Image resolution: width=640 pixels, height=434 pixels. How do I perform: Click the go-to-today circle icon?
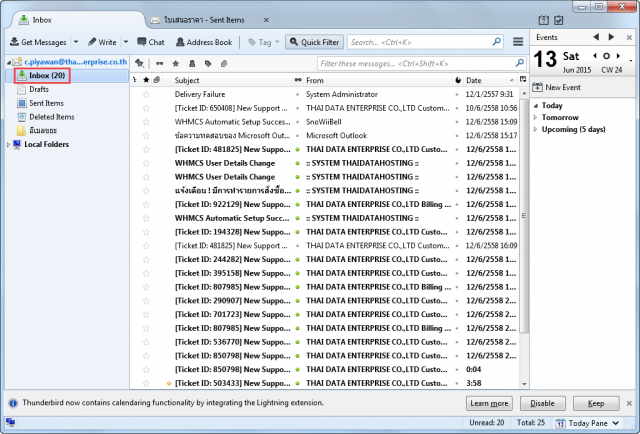(607, 56)
